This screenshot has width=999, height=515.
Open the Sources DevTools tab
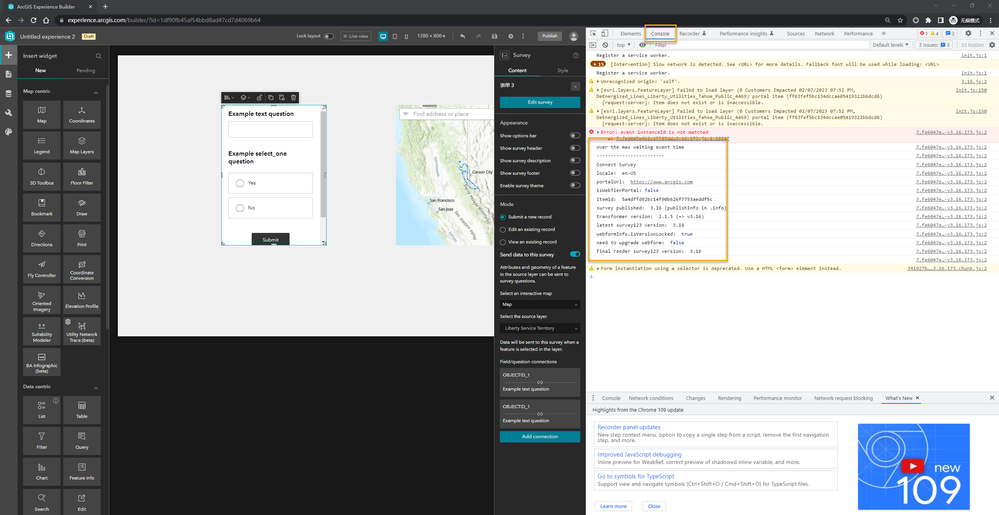pos(796,33)
